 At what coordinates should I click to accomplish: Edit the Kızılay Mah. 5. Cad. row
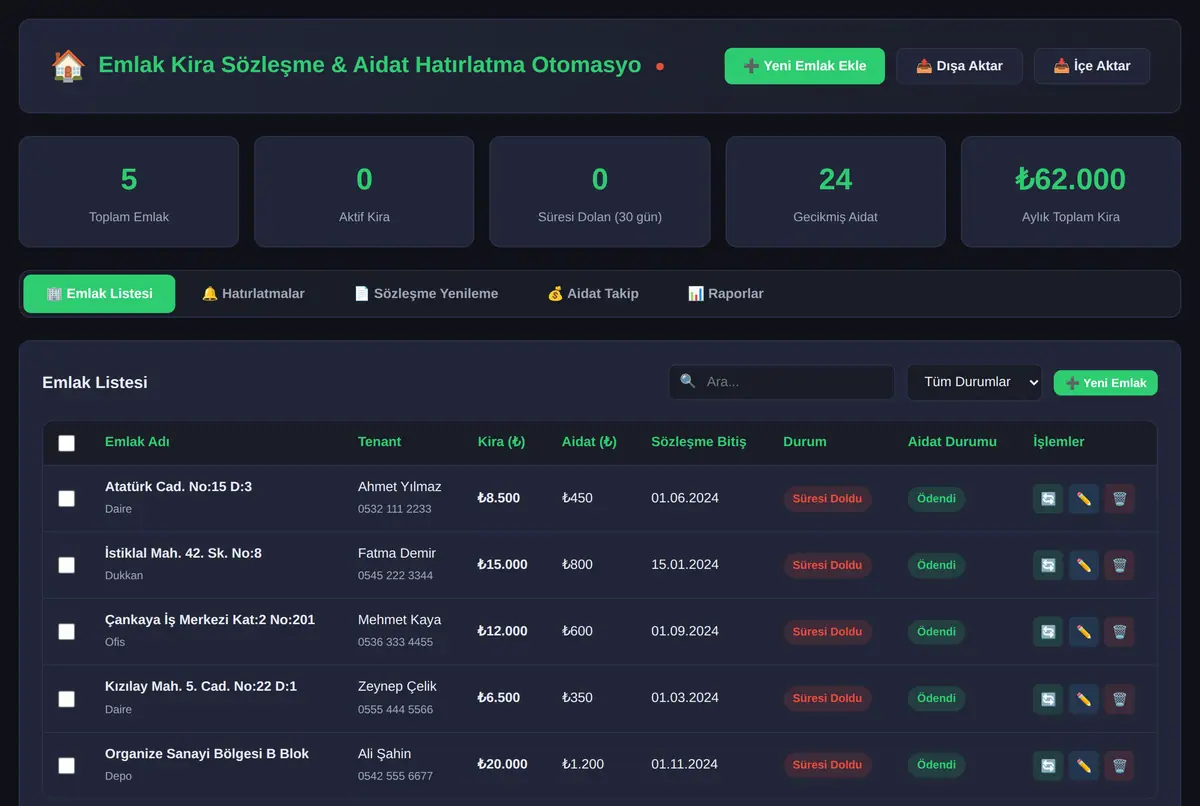pos(1084,698)
